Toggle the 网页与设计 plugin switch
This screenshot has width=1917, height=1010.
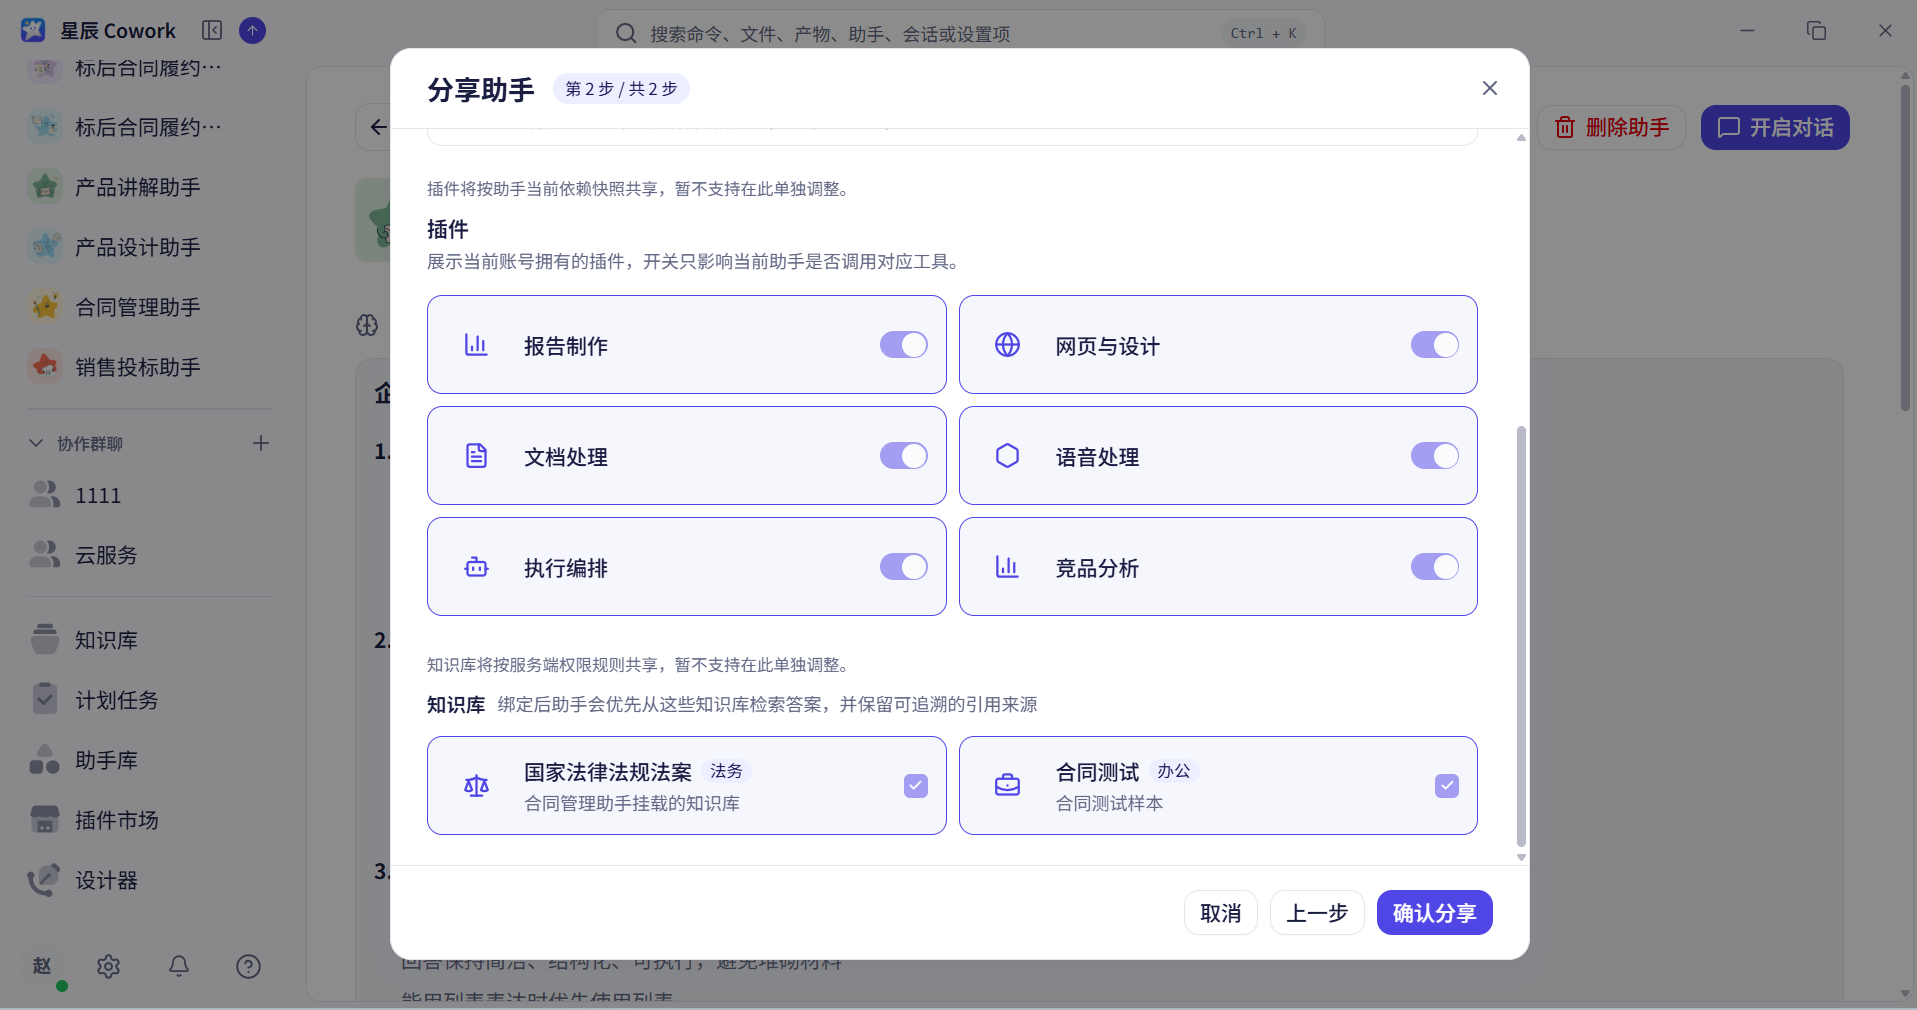point(1434,345)
